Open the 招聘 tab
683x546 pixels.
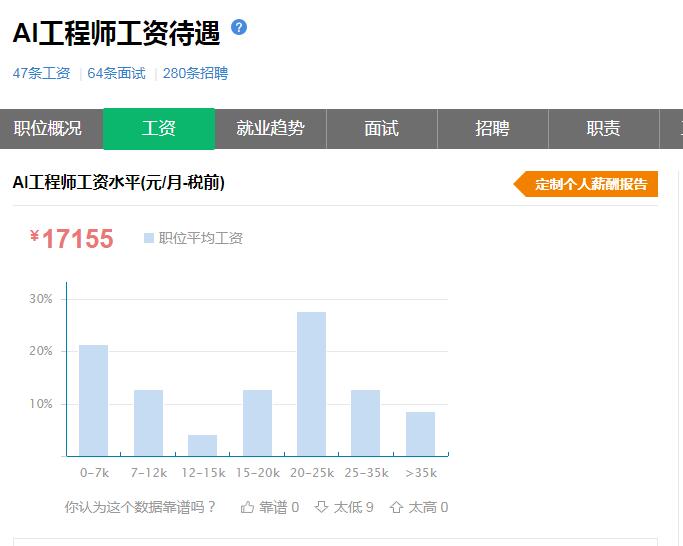point(493,129)
